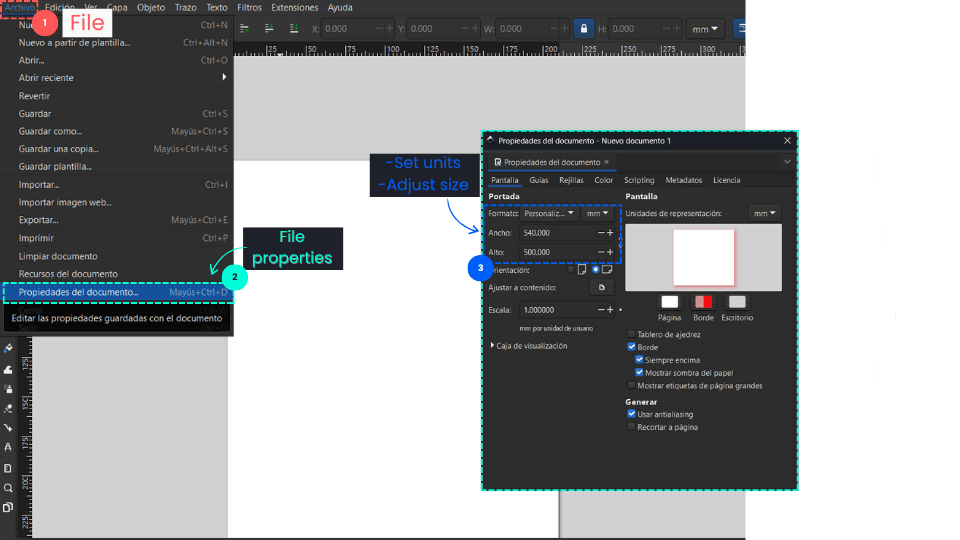Click the Borde color swatch
The image size is (960, 540).
[x=703, y=302]
